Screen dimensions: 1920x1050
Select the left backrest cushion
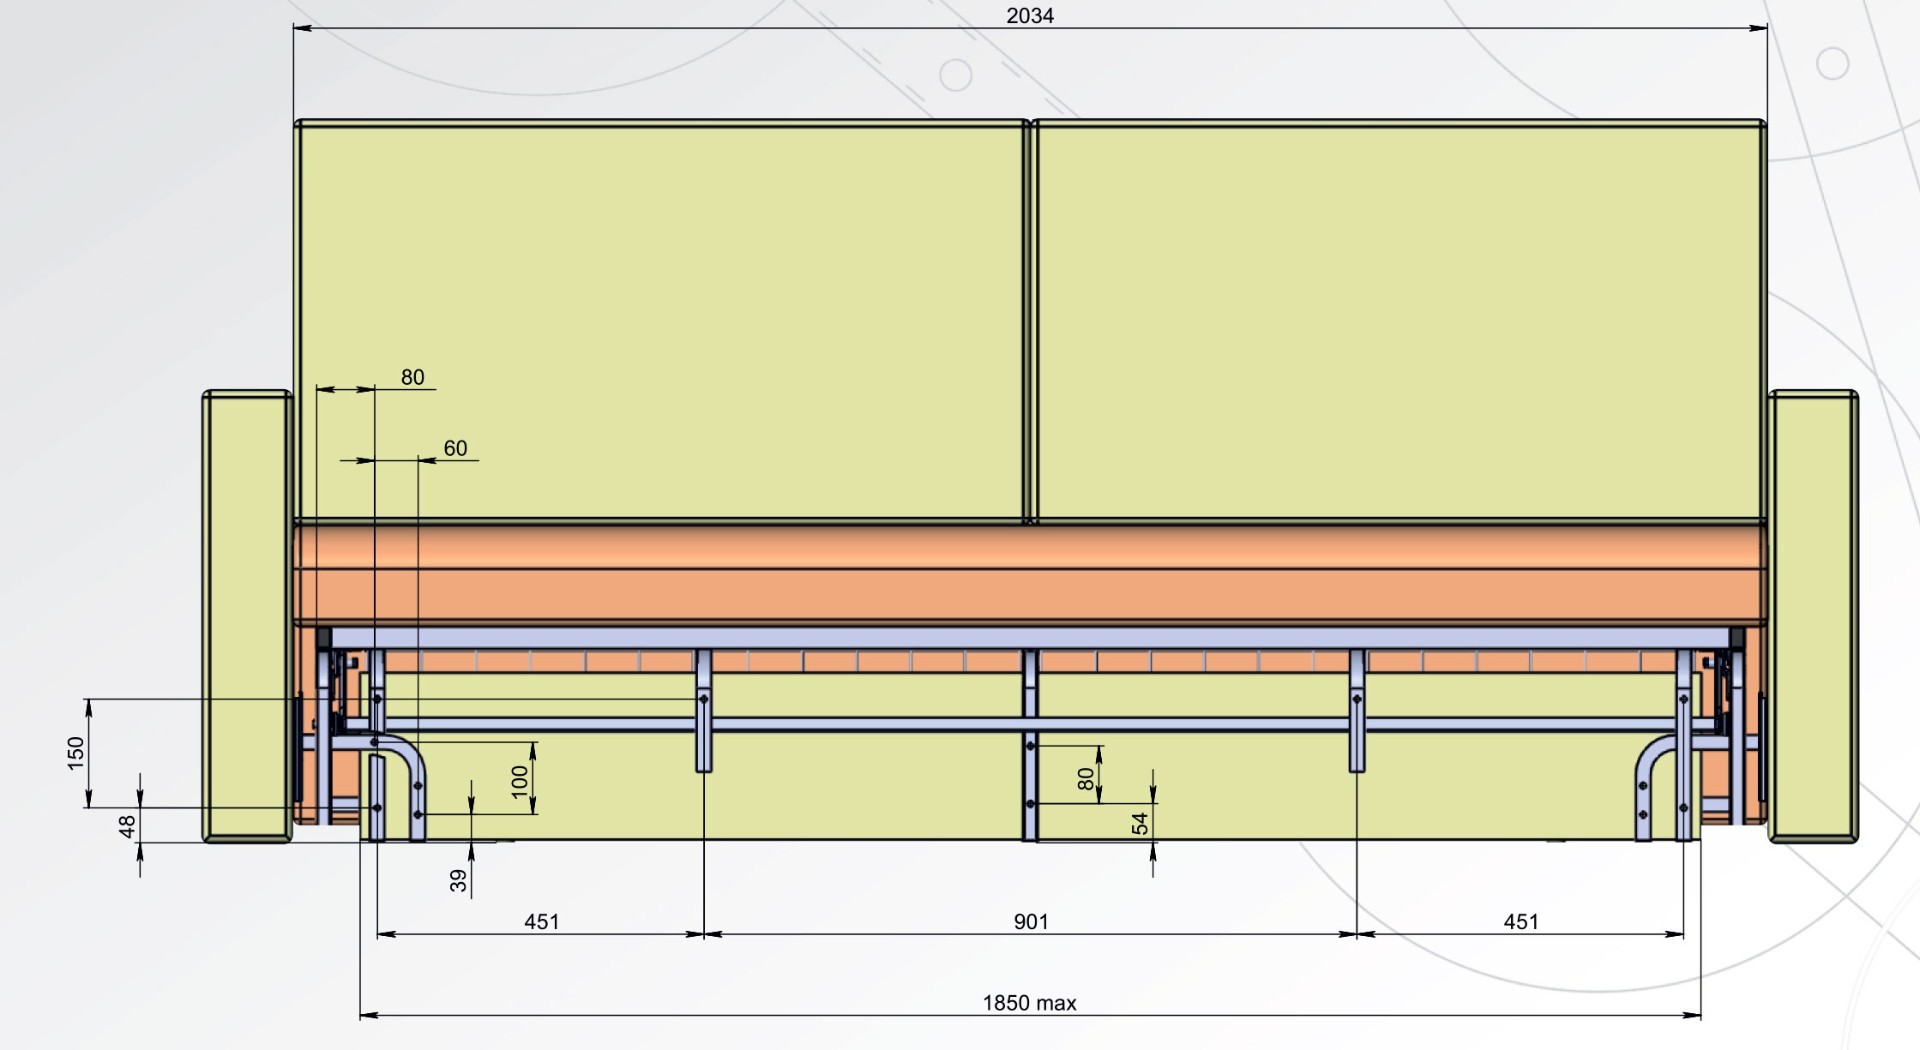(662, 320)
